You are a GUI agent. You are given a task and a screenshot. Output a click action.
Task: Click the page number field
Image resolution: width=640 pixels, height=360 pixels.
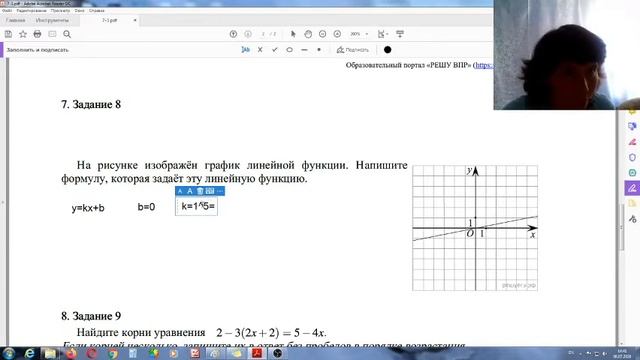click(263, 34)
